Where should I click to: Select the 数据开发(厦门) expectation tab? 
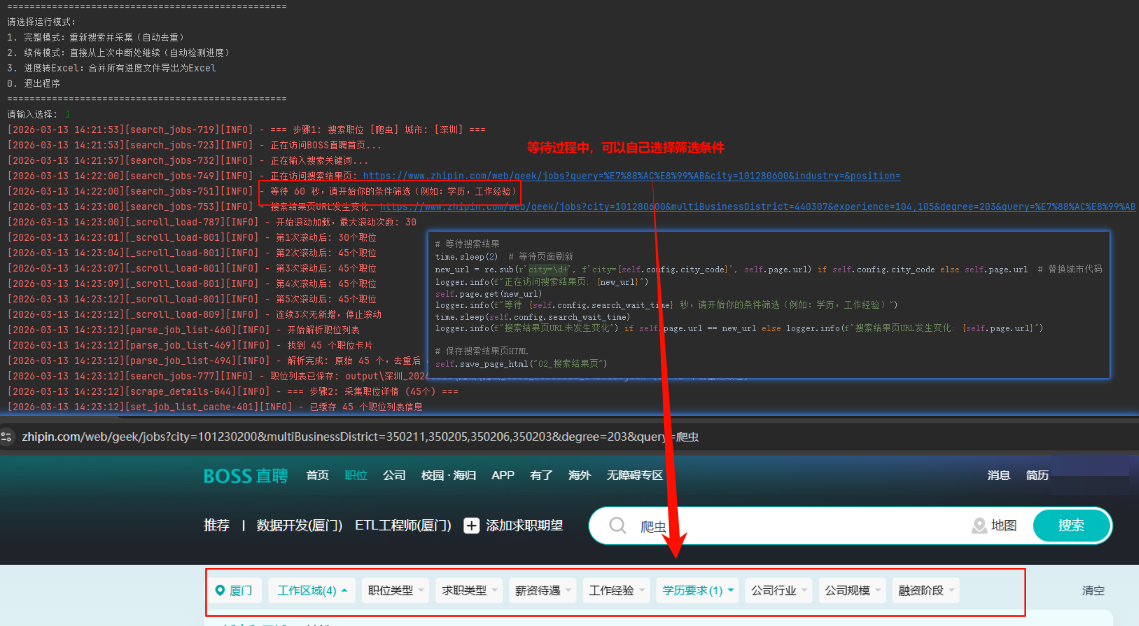(299, 525)
